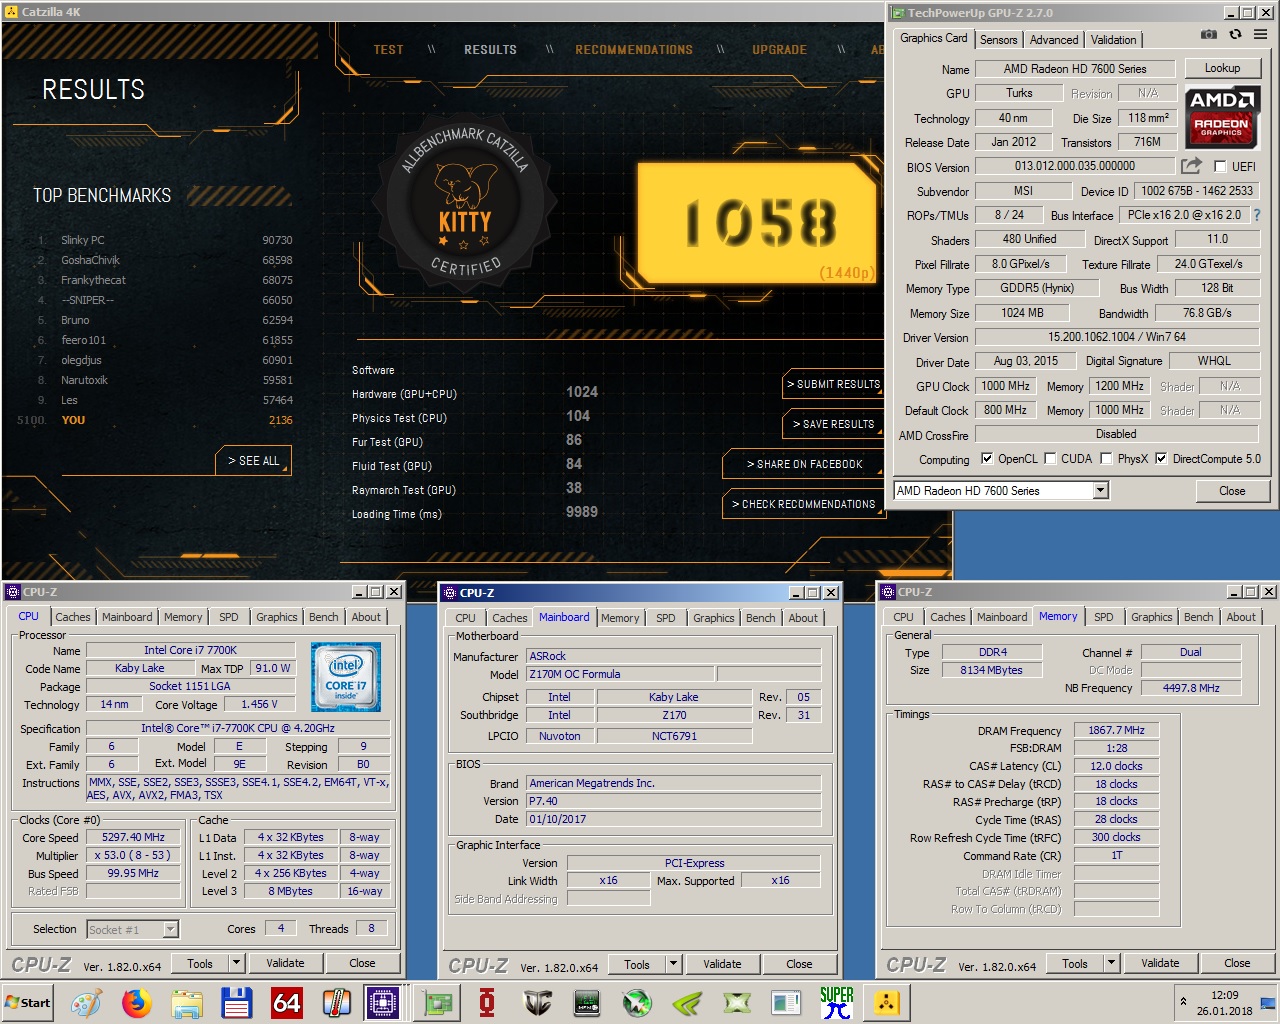The image size is (1280, 1024).
Task: Toggle the PhysX computing checkbox
Action: pyautogui.click(x=1106, y=459)
